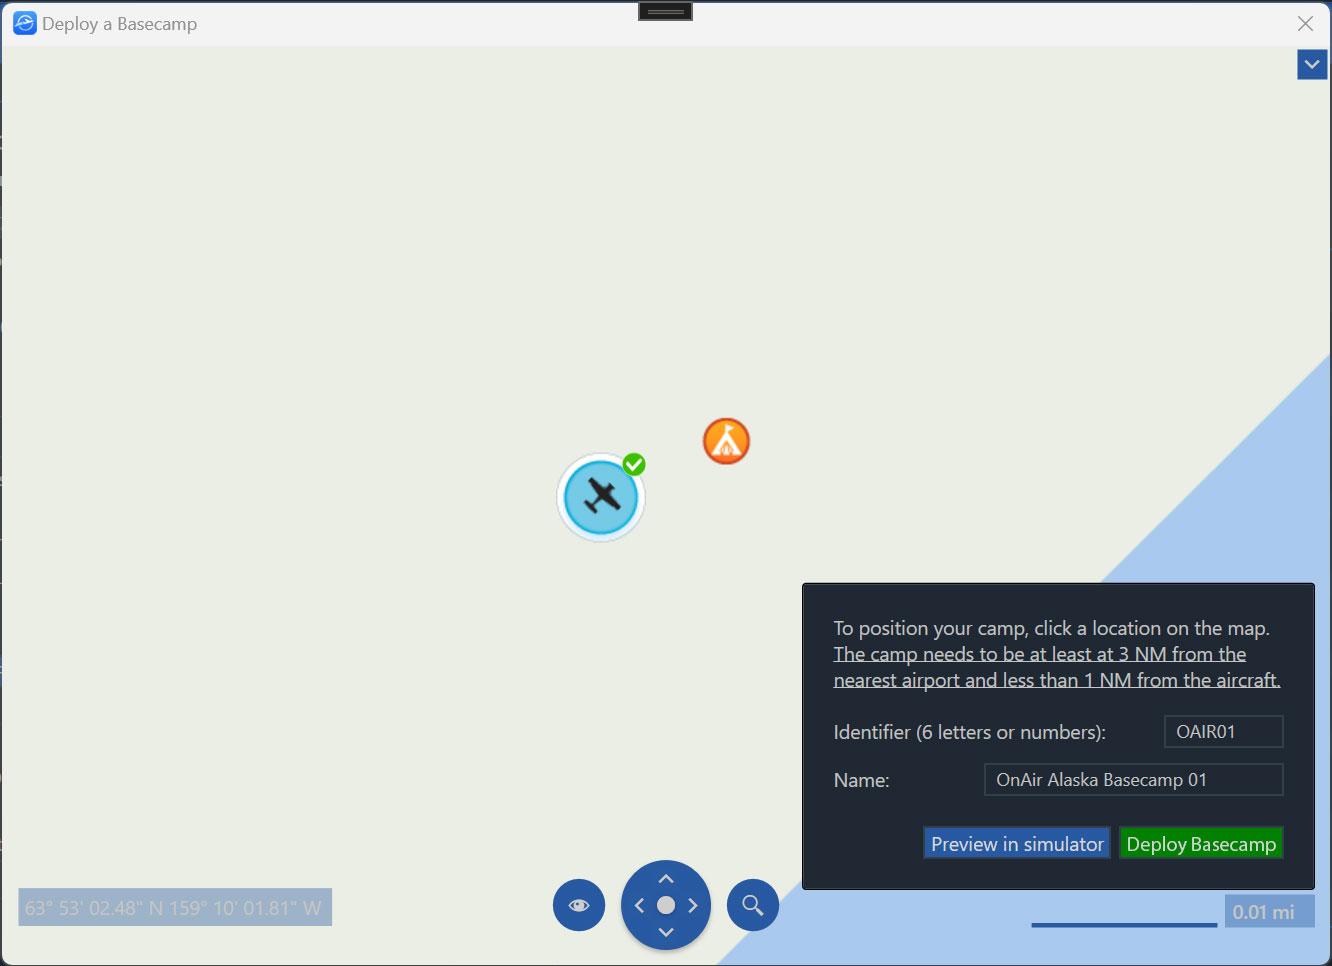Select the aircraft marker on the map
Image resolution: width=1332 pixels, height=966 pixels.
600,497
